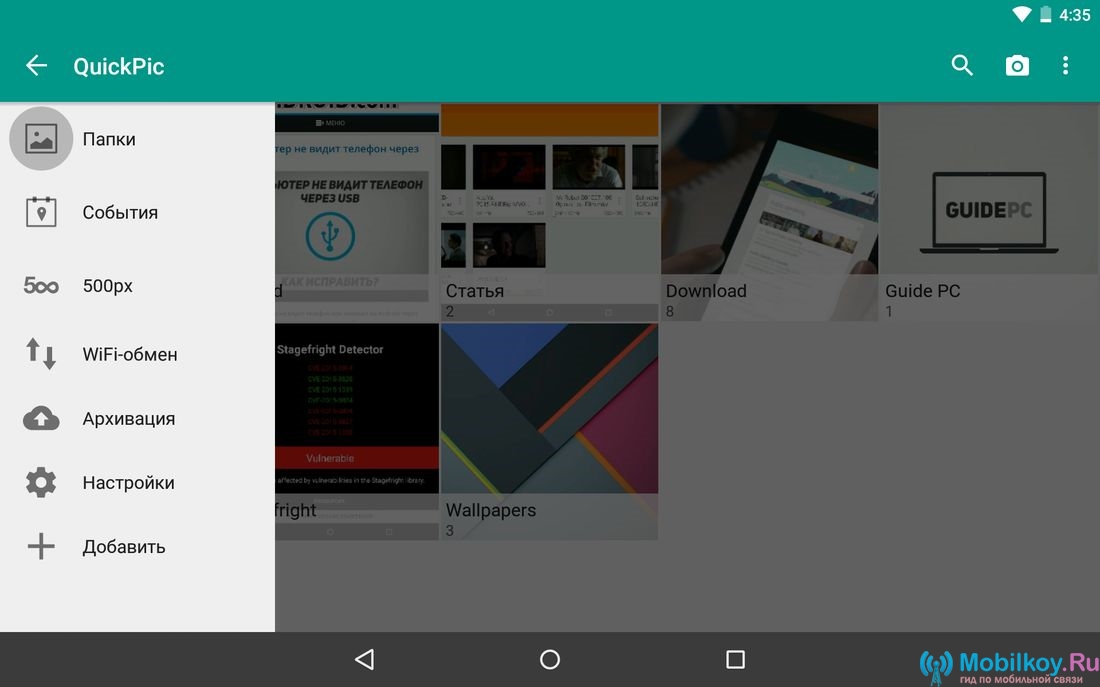
Task: Open the Wallpapers folder thumbnail
Action: point(549,432)
